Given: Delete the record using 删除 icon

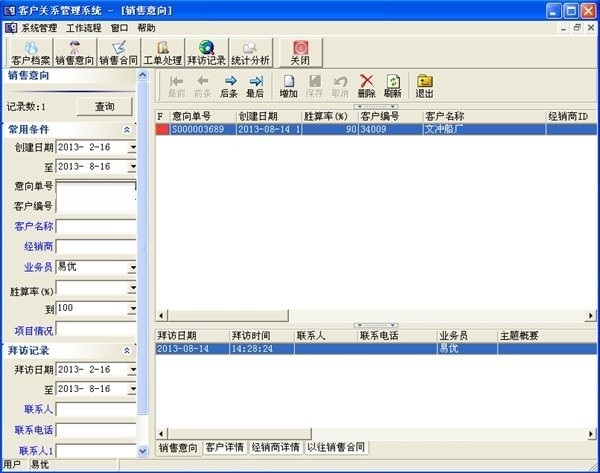Looking at the screenshot, I should click(x=367, y=86).
